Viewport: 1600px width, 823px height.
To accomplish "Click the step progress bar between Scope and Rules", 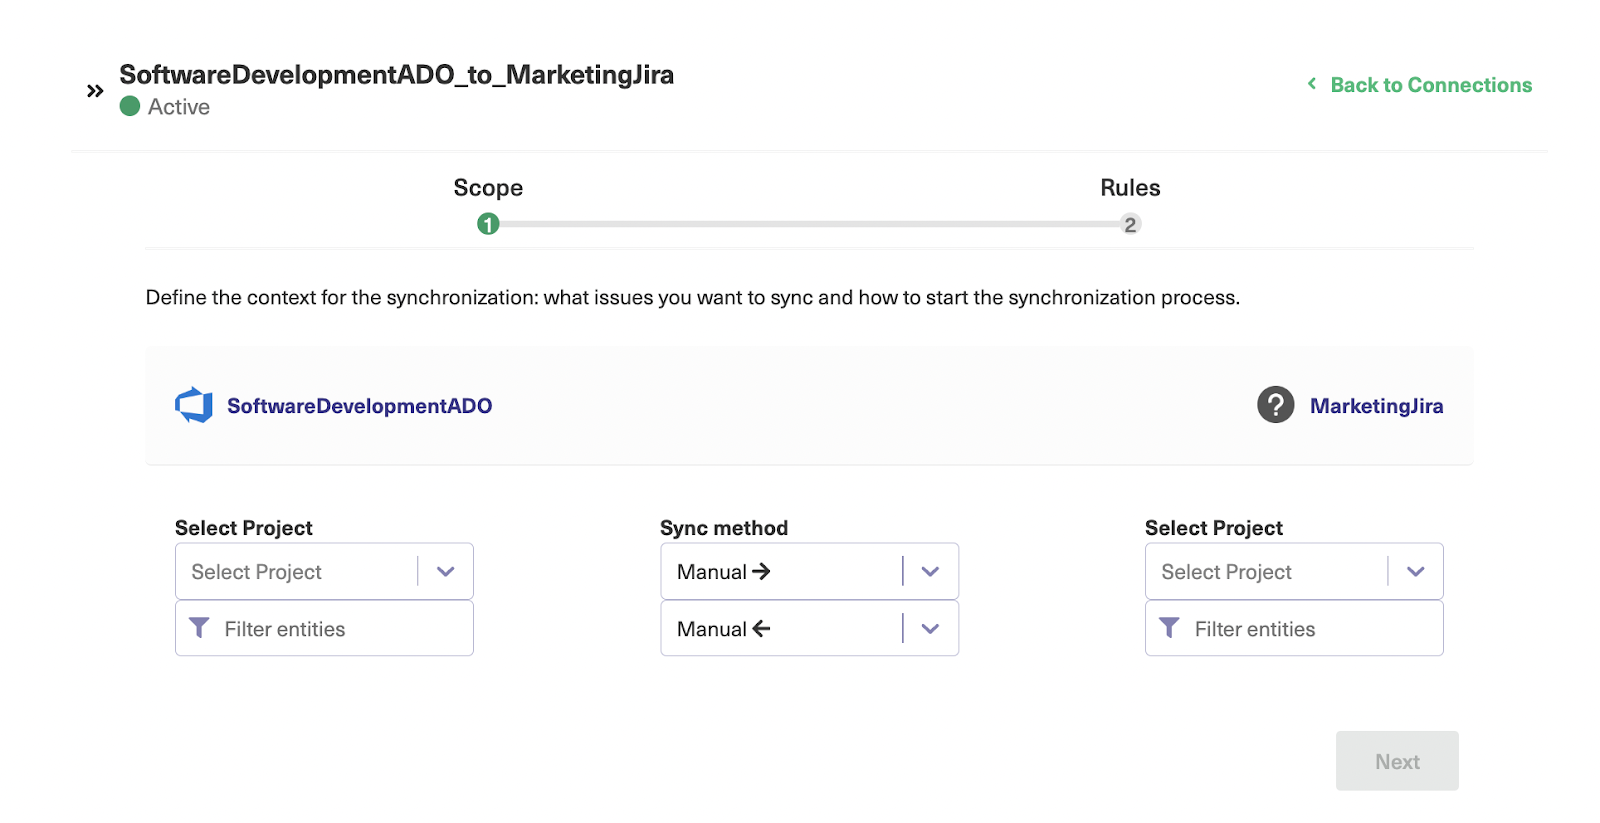I will point(809,224).
